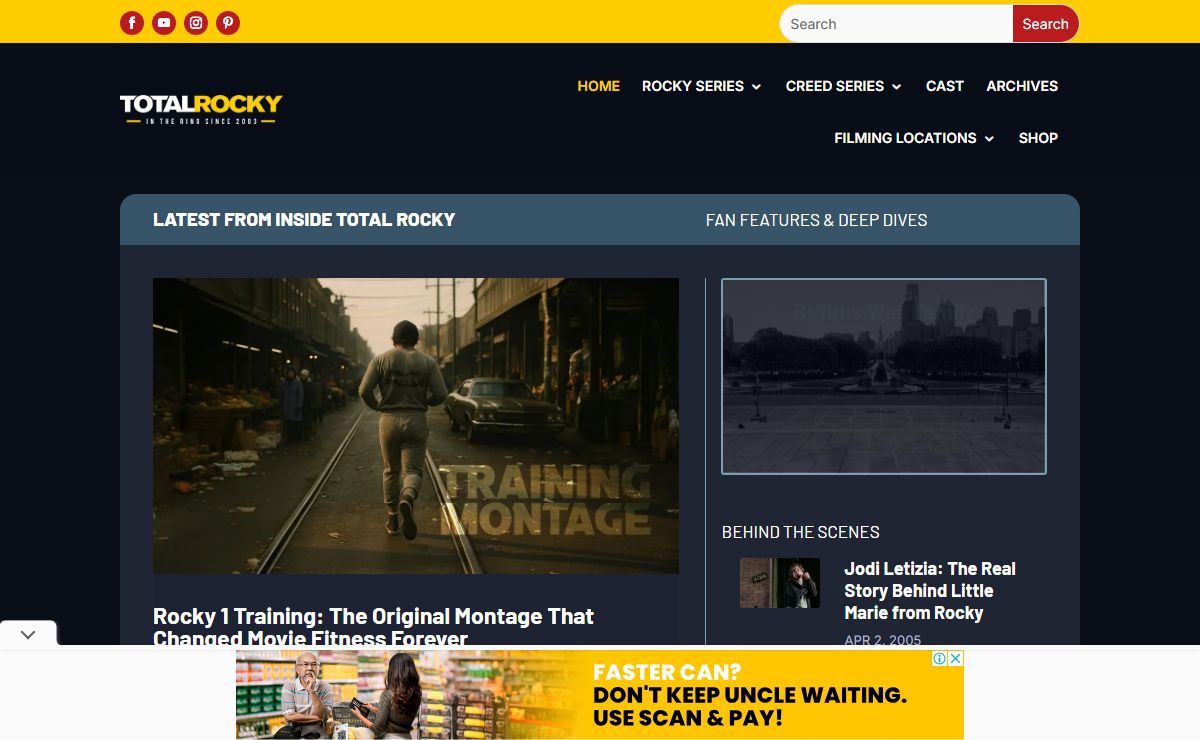Open the ROCKY SERIES menu item
This screenshot has width=1200, height=740.
click(x=693, y=86)
